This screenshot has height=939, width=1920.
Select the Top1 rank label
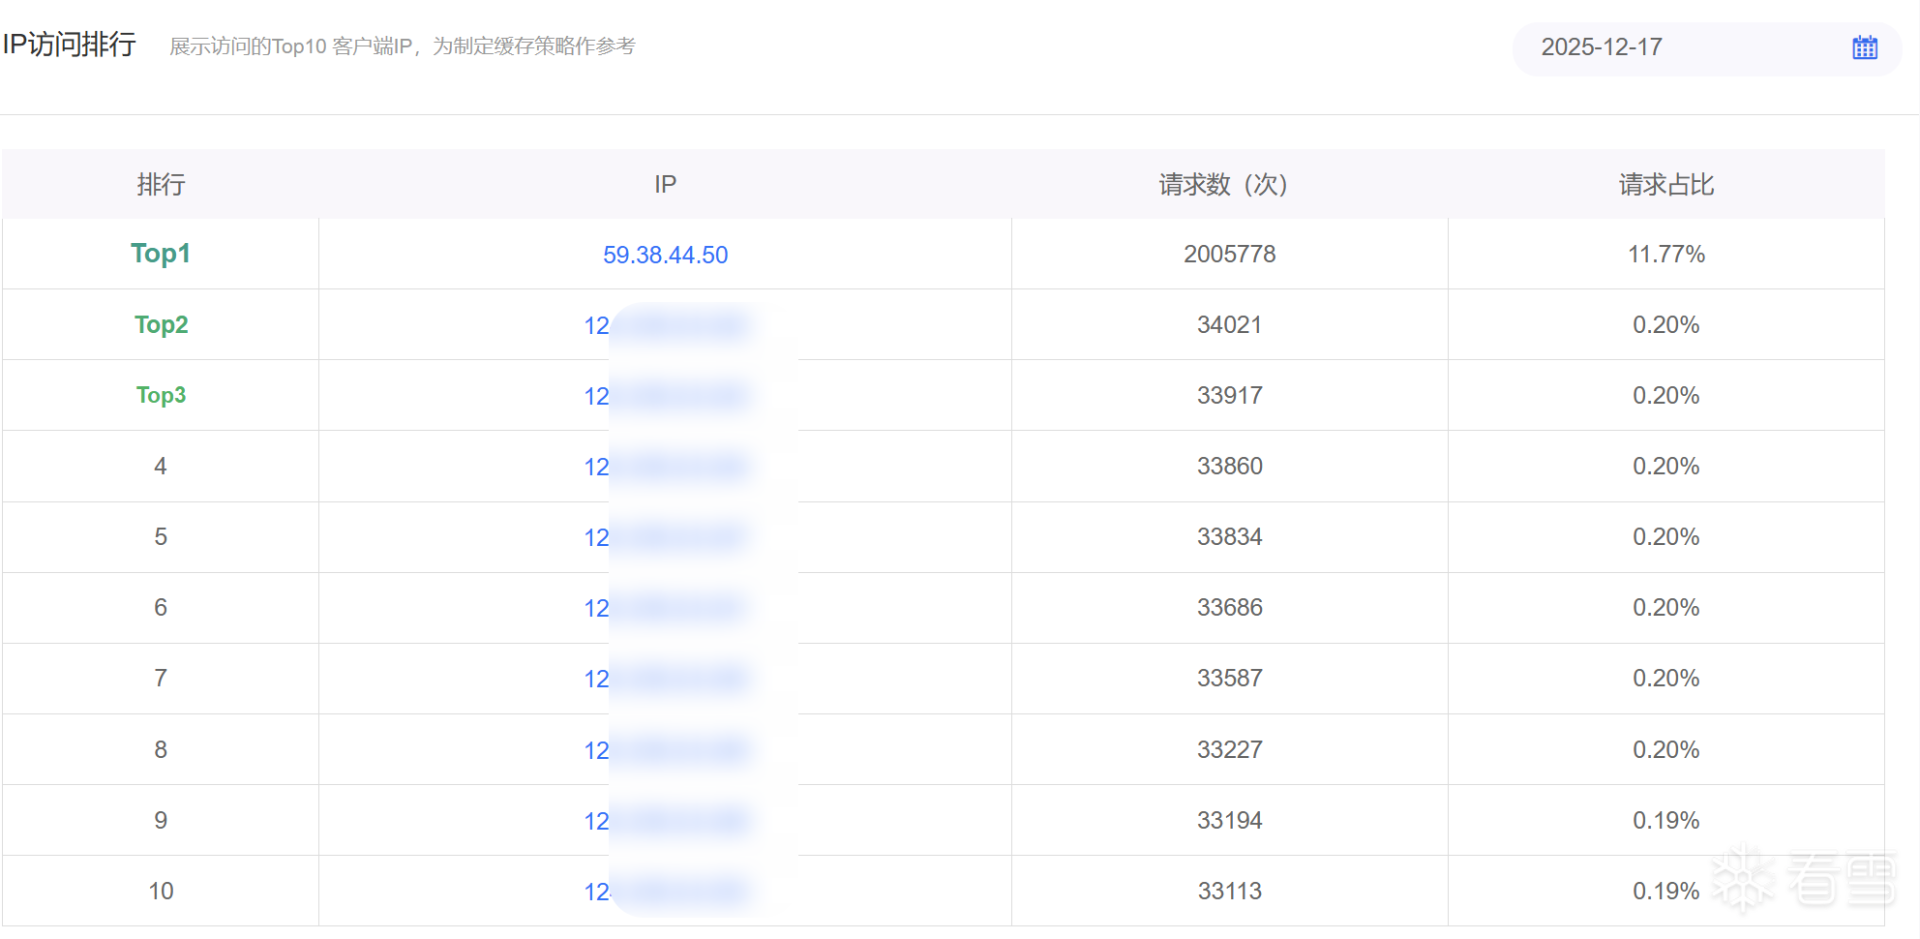click(161, 254)
